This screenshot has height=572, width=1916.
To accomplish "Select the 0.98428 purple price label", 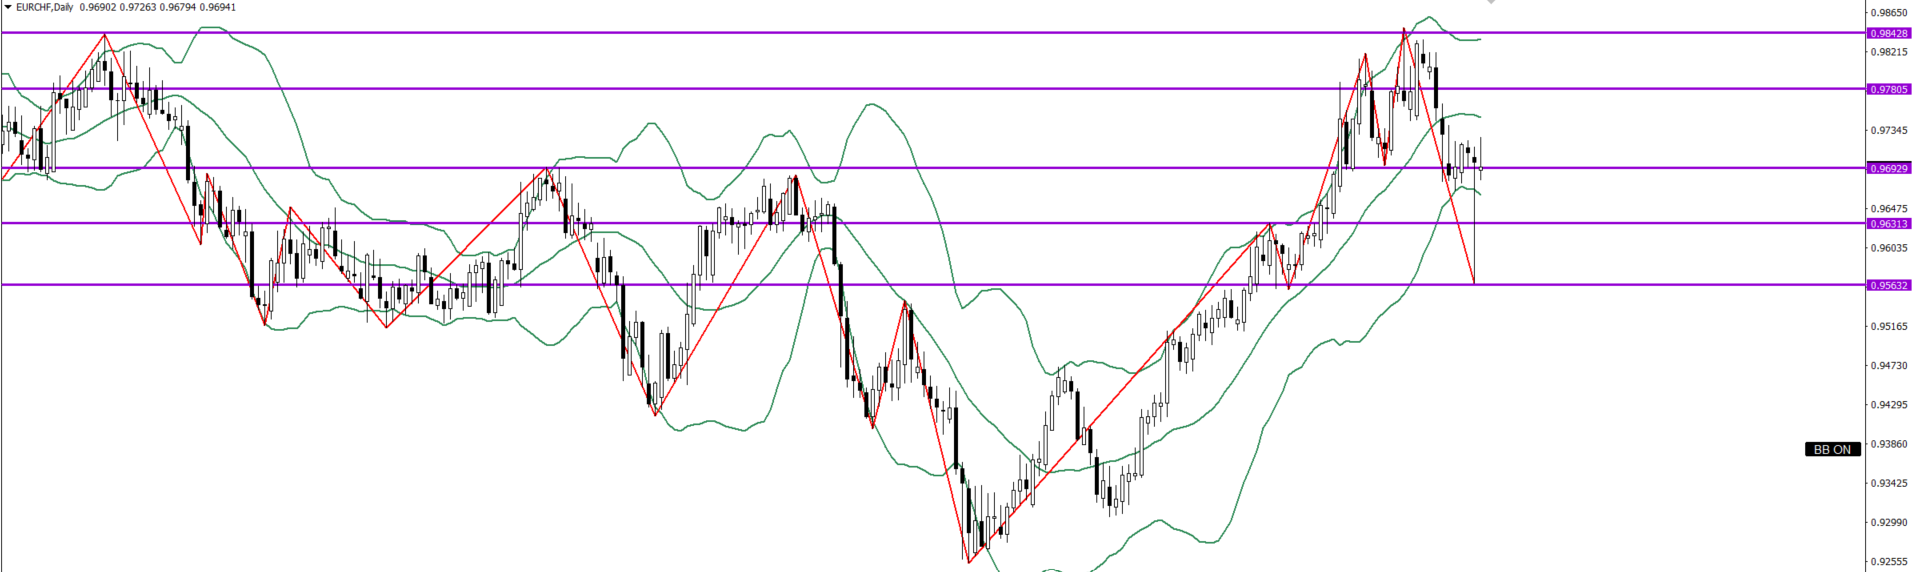I will click(1889, 33).
